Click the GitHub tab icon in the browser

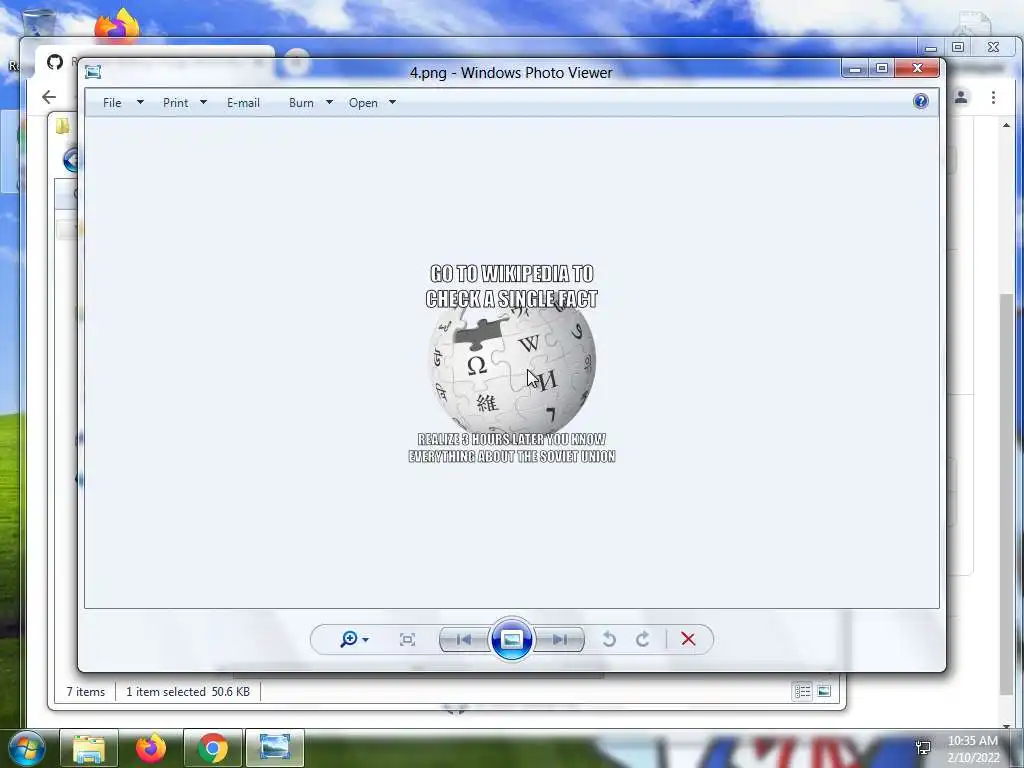pos(55,62)
